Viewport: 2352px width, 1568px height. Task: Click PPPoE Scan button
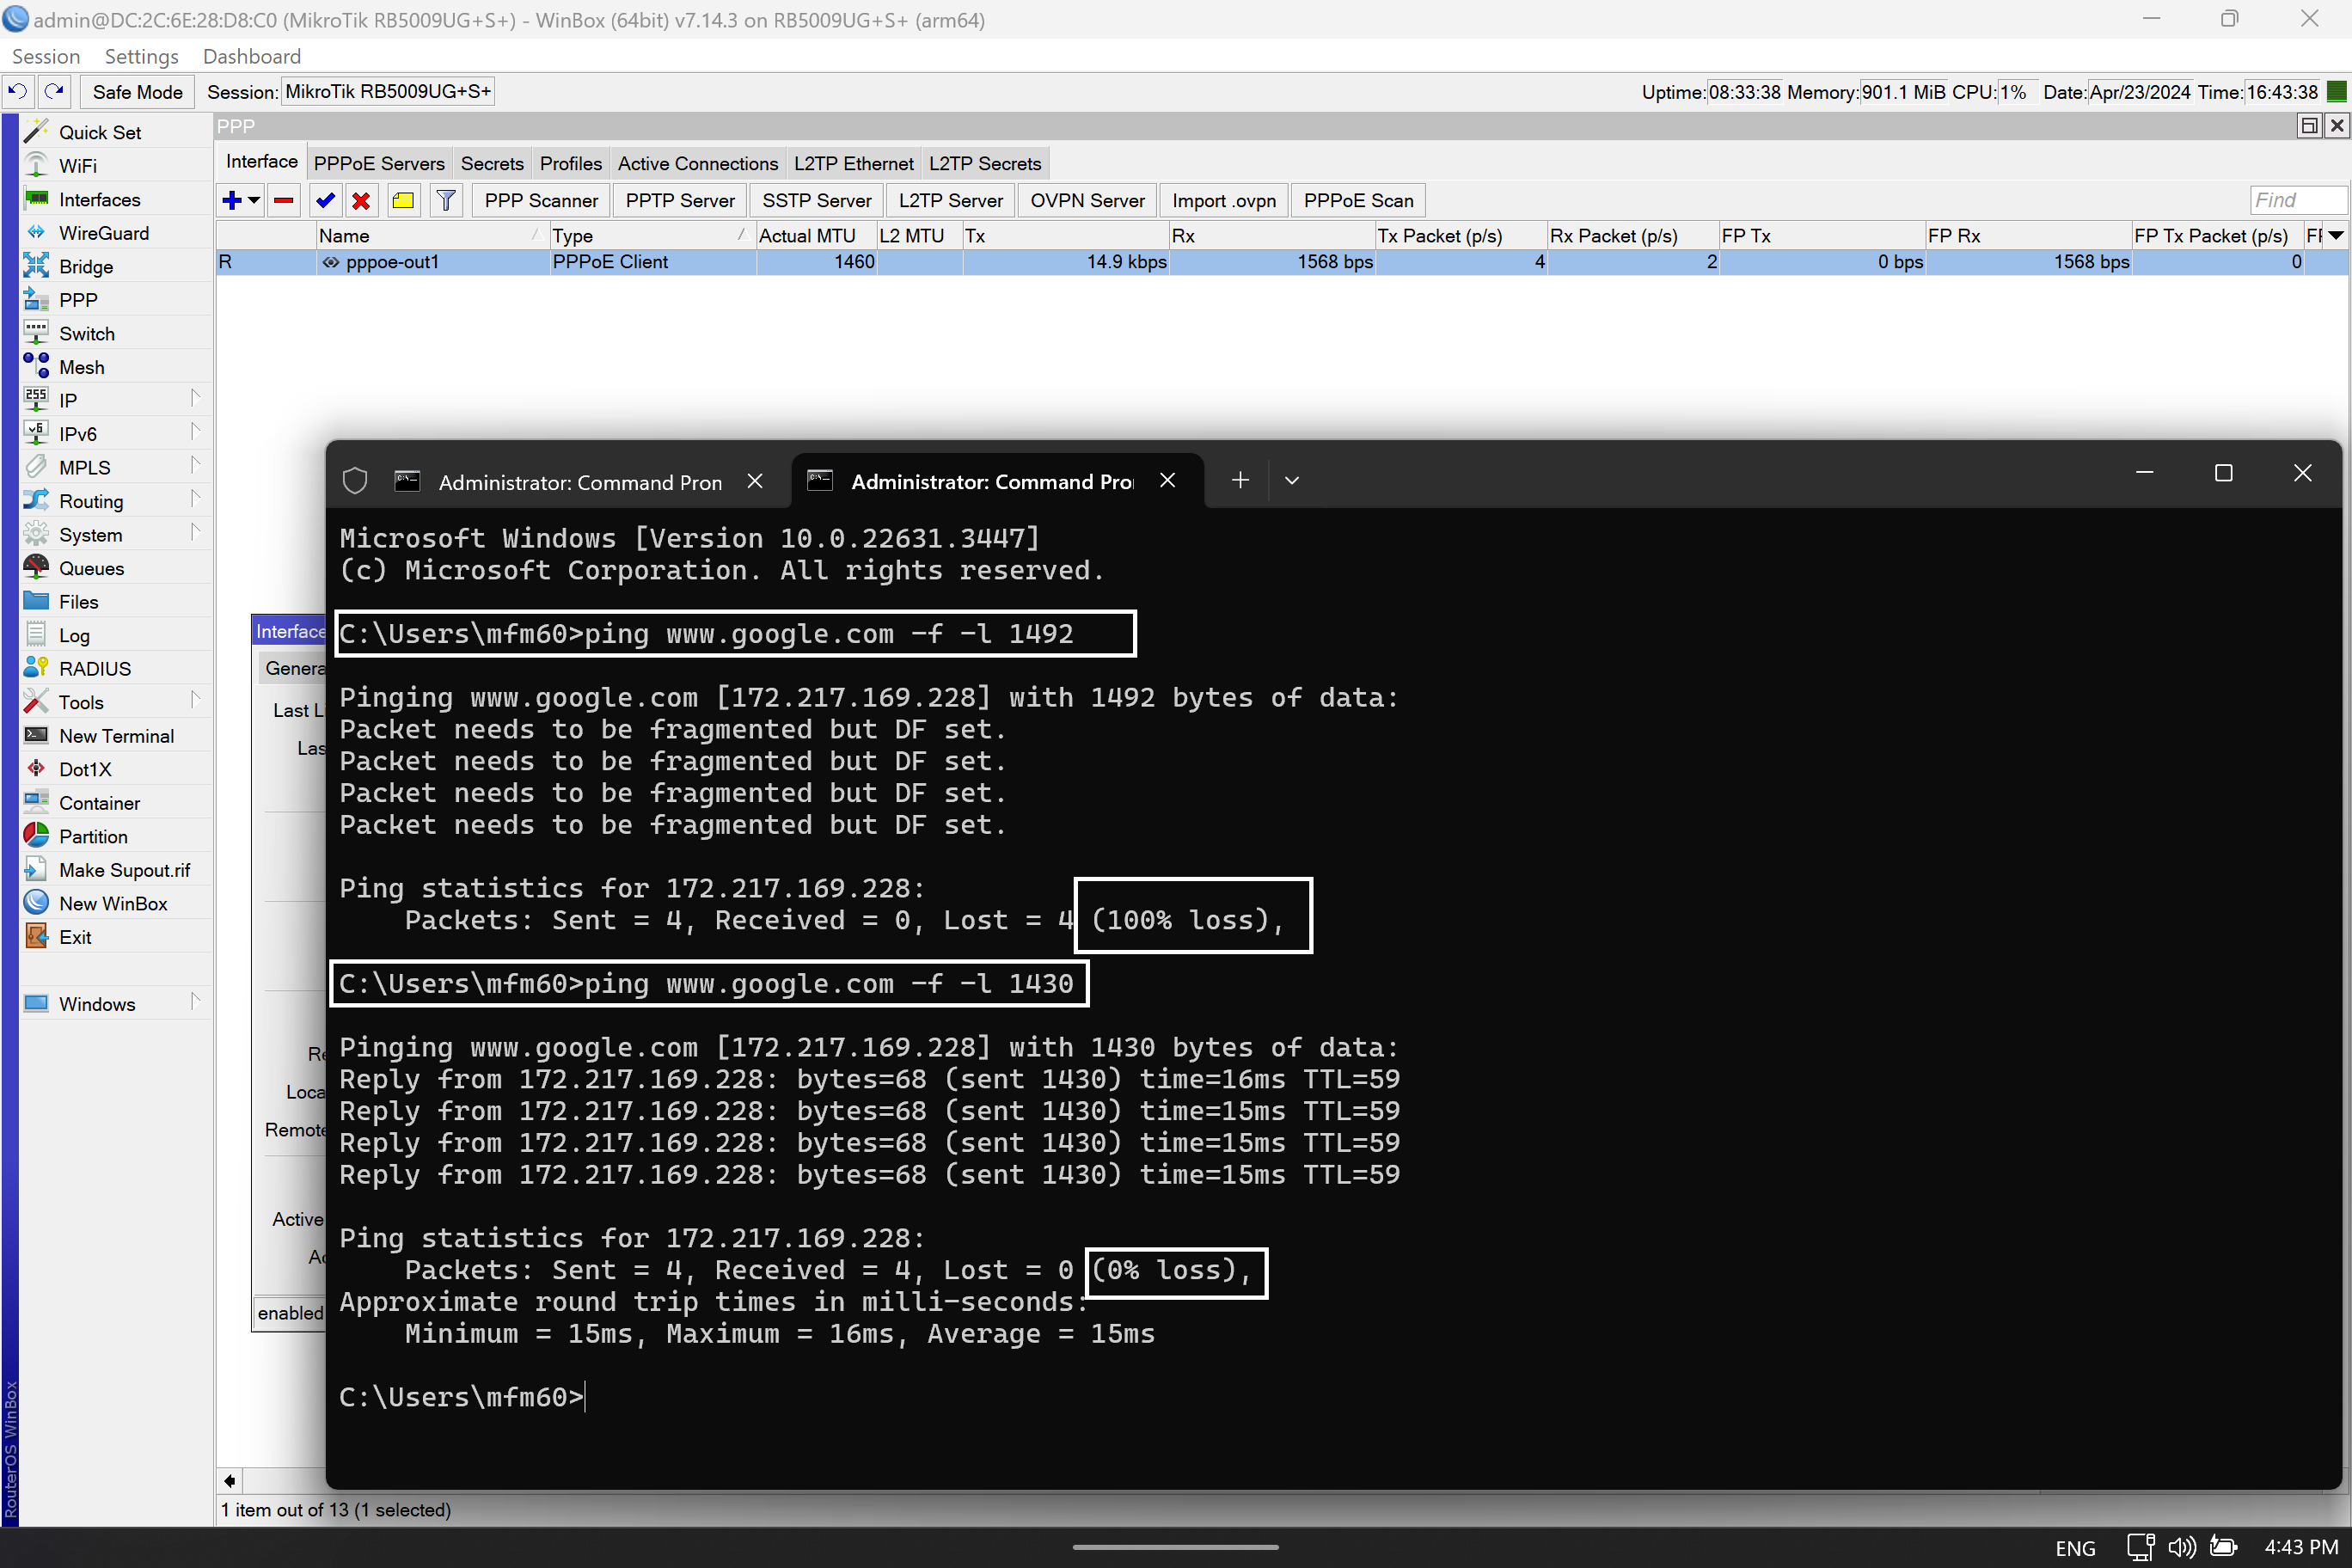click(1358, 200)
